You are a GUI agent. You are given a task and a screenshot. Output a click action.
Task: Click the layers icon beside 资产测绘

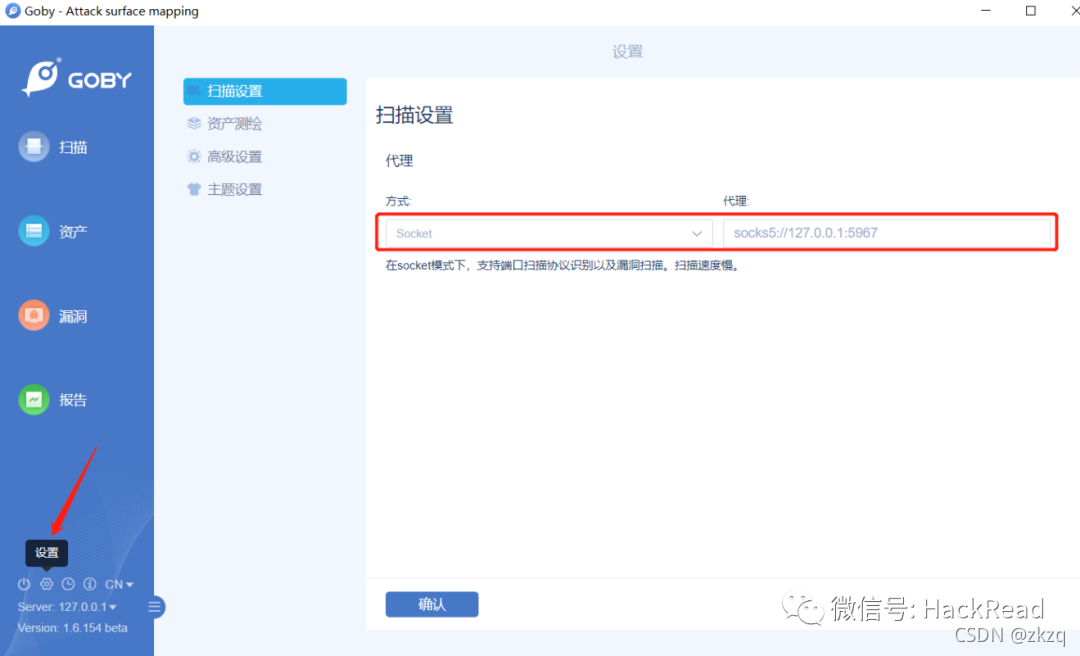tap(194, 123)
